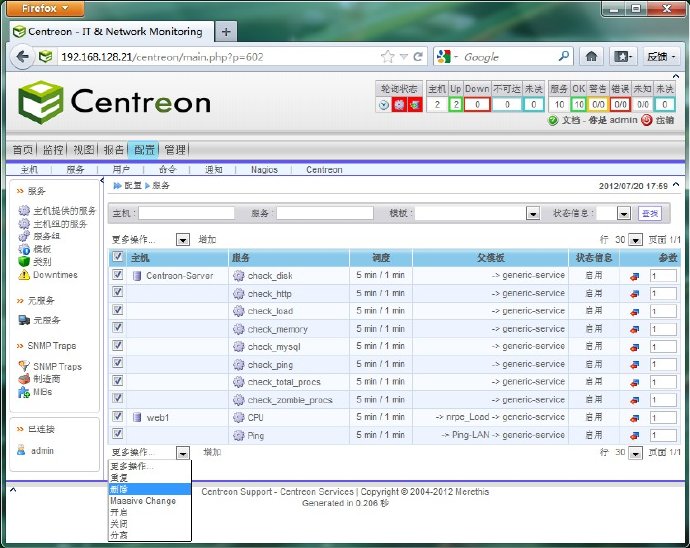Open the 状态信息 status filter dropdown
Screen dimensions: 690x548
click(624, 214)
